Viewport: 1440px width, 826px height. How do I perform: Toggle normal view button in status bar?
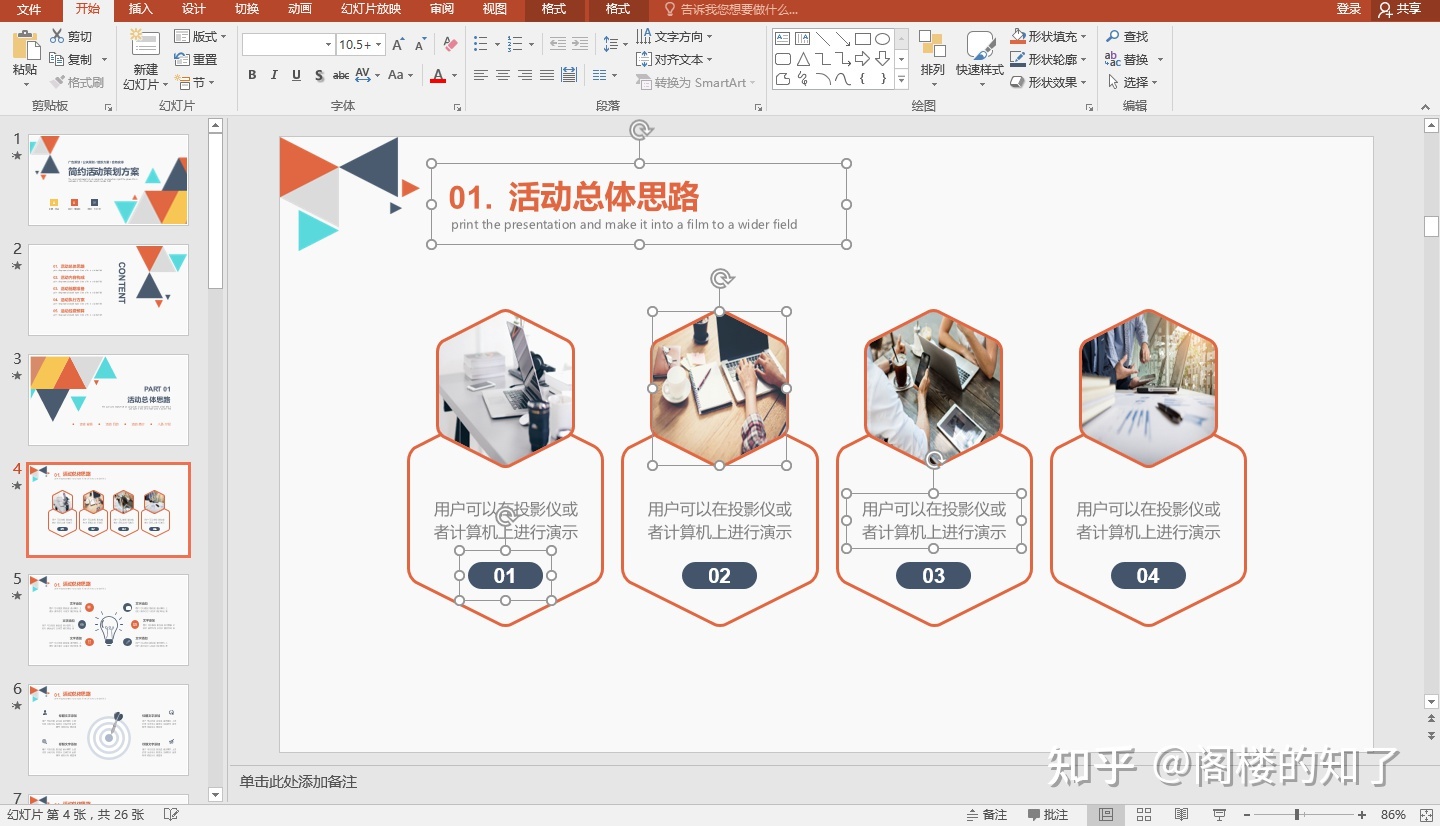[x=1106, y=815]
